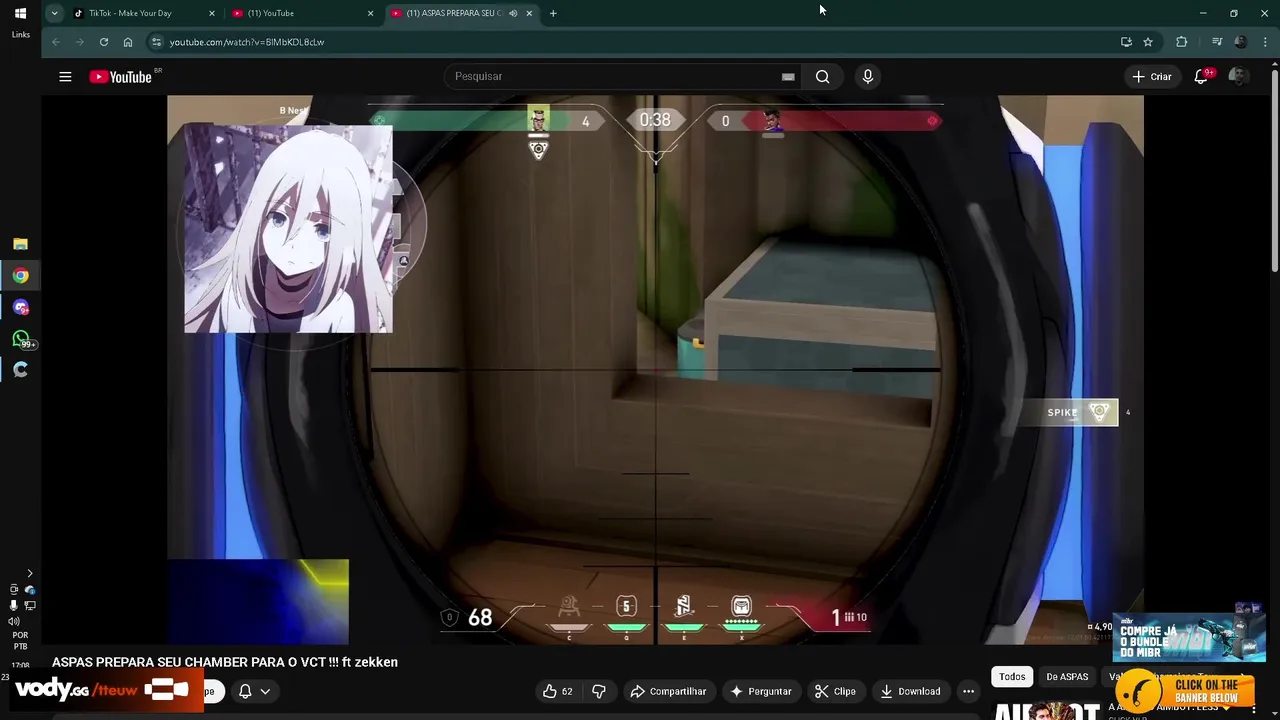
Task: View site information icon in address bar
Action: pyautogui.click(x=156, y=42)
